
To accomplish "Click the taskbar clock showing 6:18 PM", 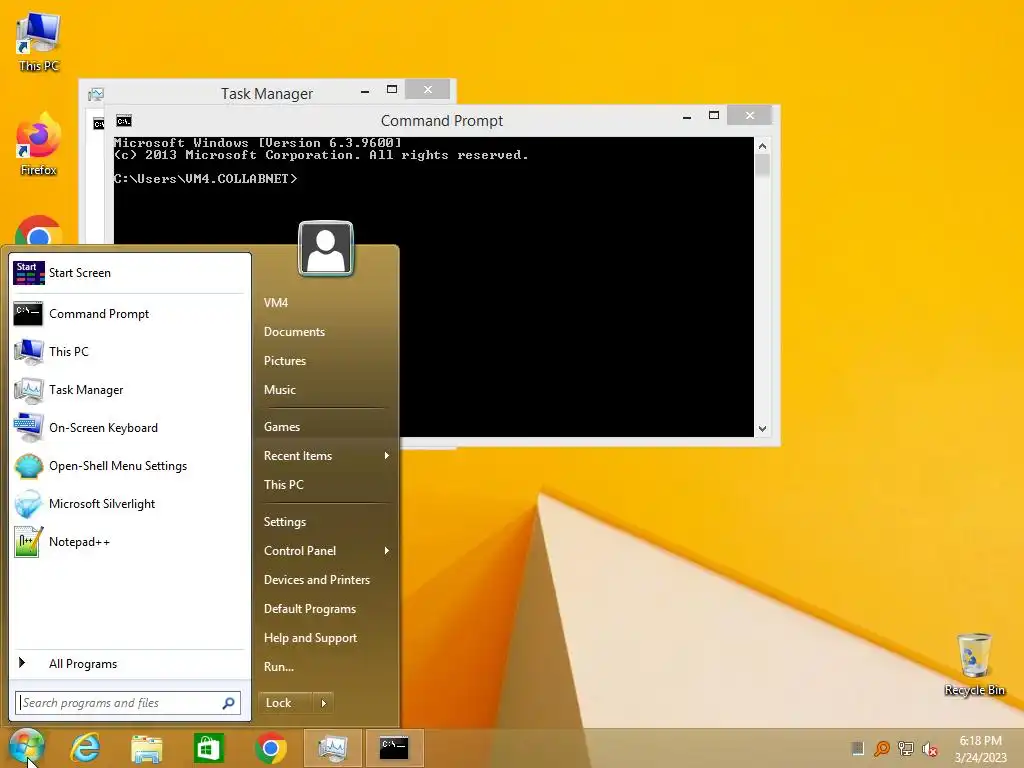I will [x=980, y=748].
